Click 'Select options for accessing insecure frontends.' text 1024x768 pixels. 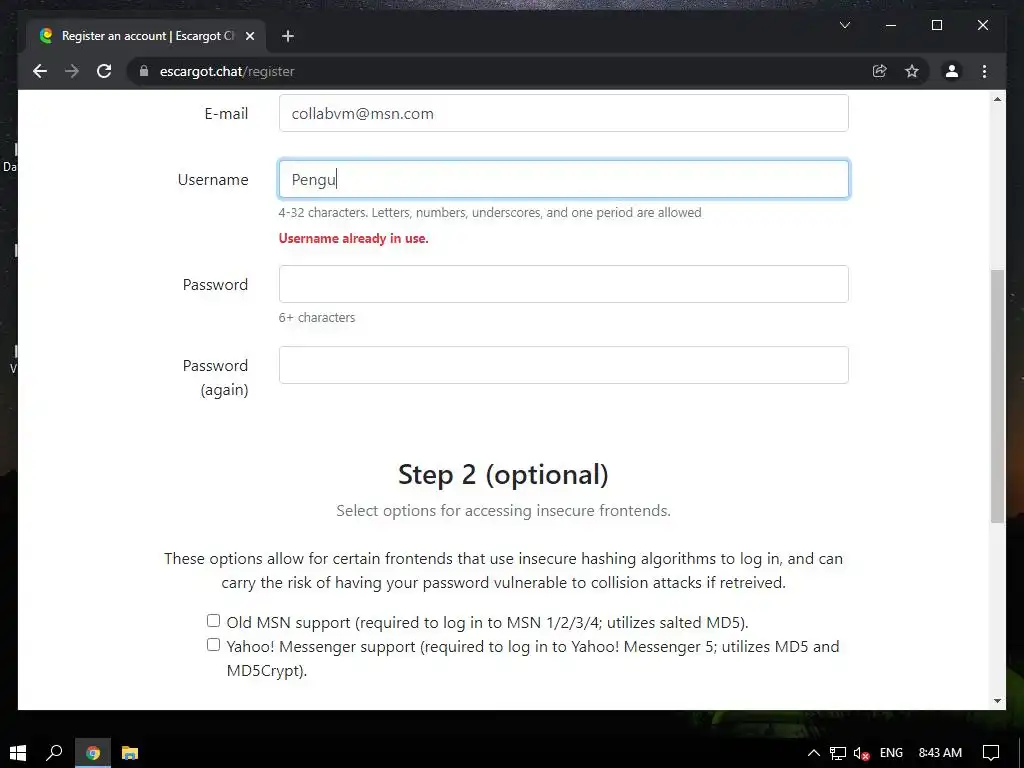[503, 511]
